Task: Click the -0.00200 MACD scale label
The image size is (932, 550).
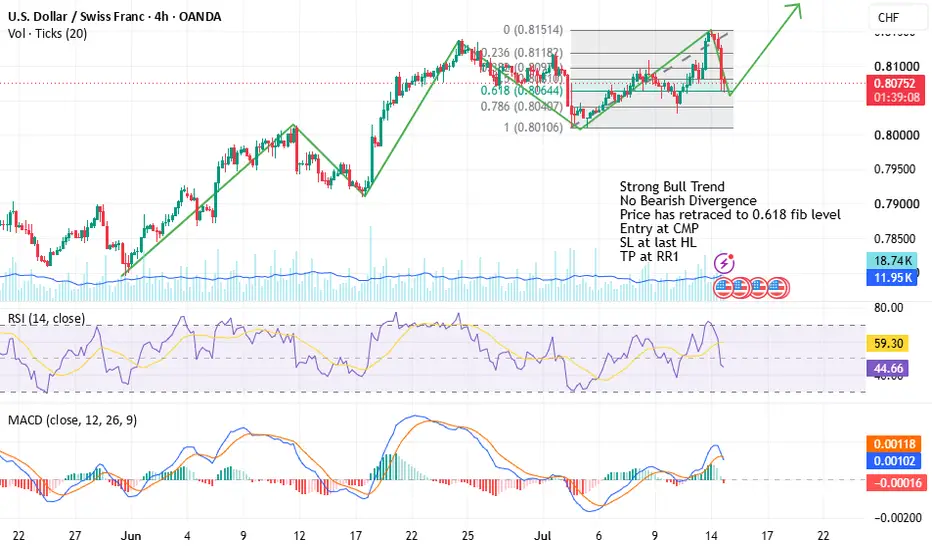Action: click(x=898, y=517)
